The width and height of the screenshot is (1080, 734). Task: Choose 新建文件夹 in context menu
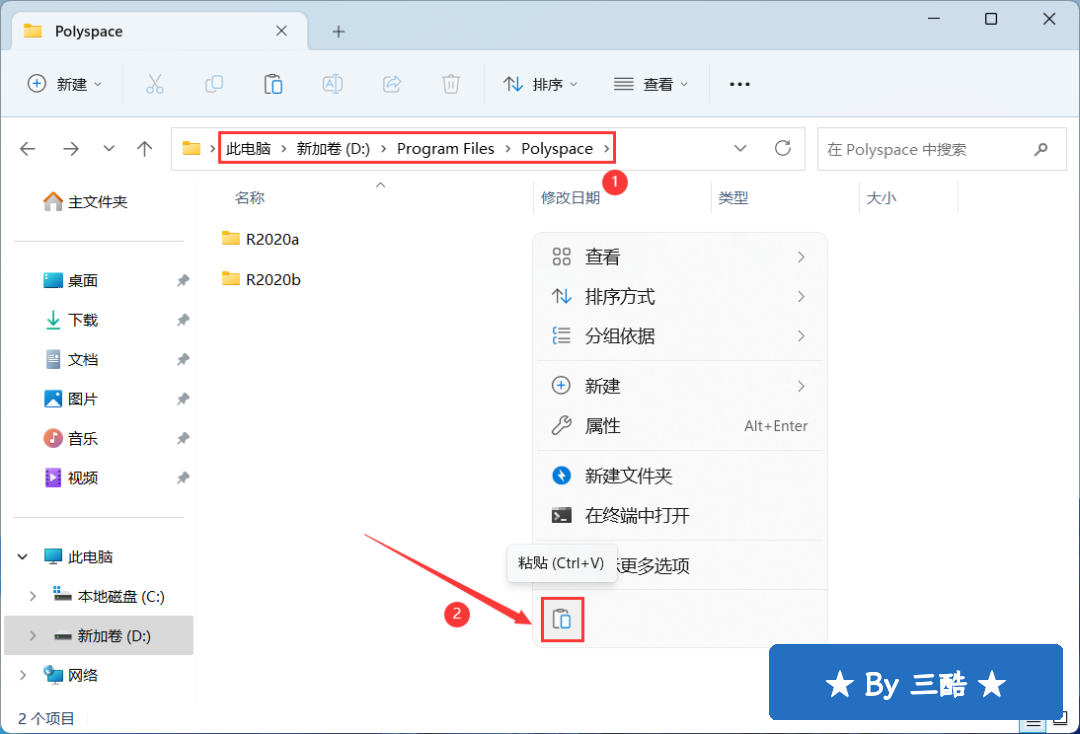(680, 476)
